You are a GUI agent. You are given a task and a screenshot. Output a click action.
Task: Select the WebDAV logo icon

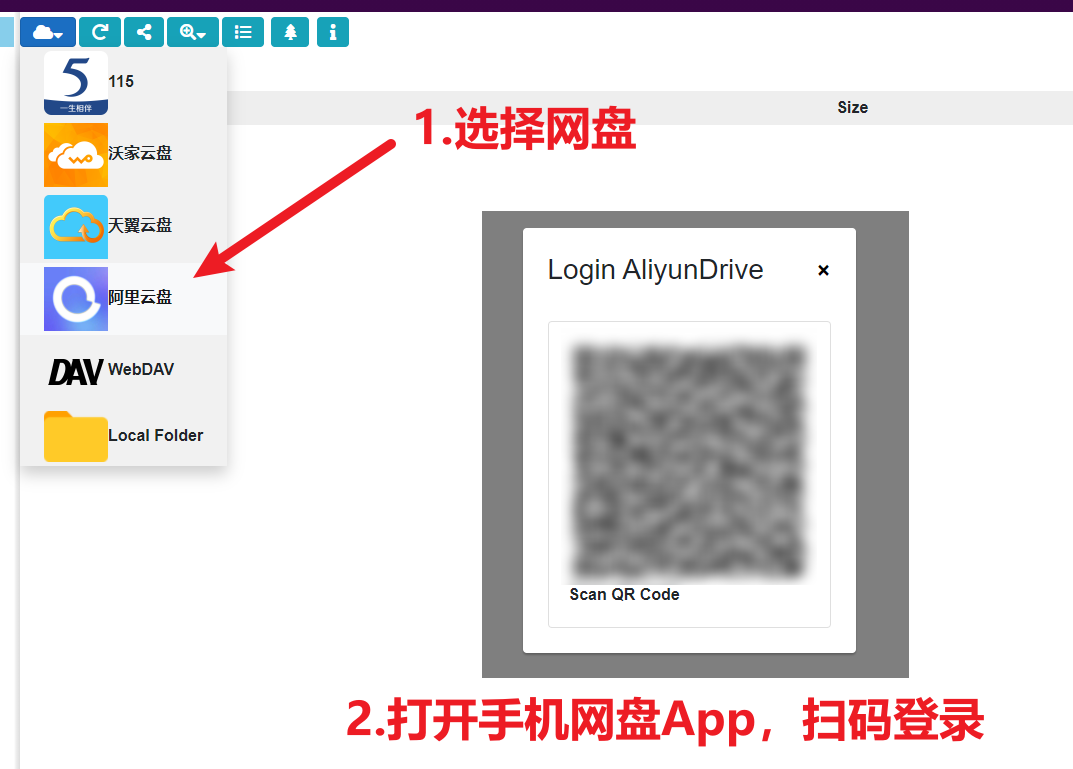click(76, 371)
